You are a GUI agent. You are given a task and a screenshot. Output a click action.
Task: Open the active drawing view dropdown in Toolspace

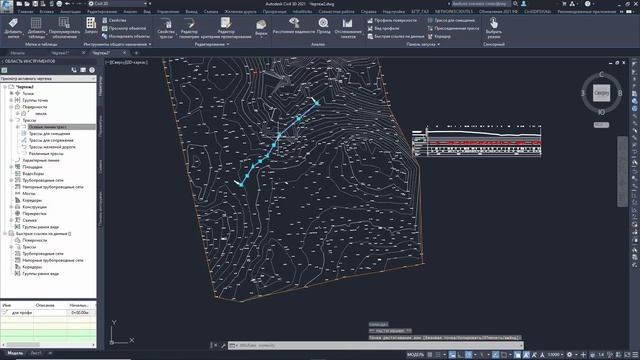[x=48, y=78]
